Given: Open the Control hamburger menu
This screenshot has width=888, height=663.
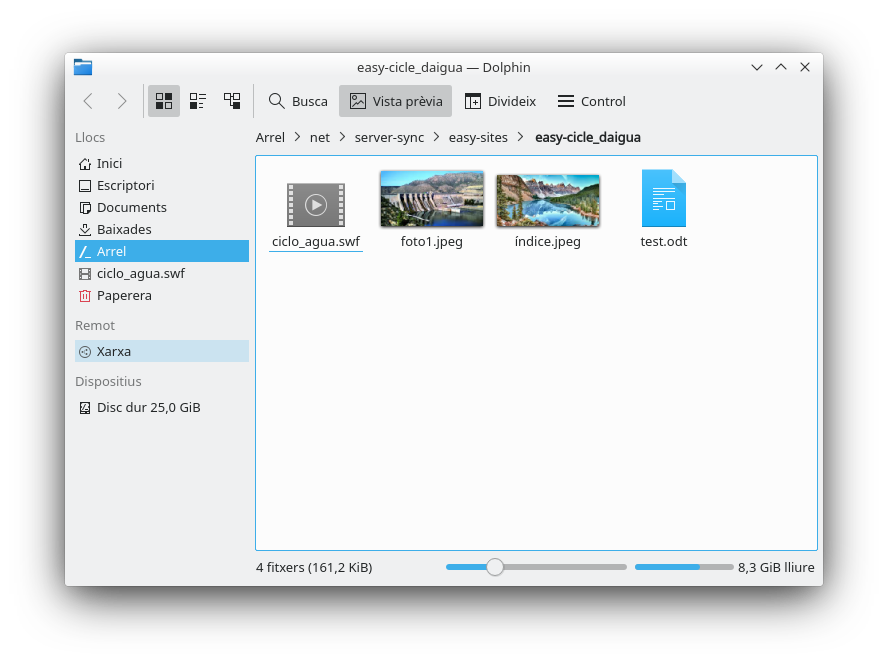Looking at the screenshot, I should (591, 101).
